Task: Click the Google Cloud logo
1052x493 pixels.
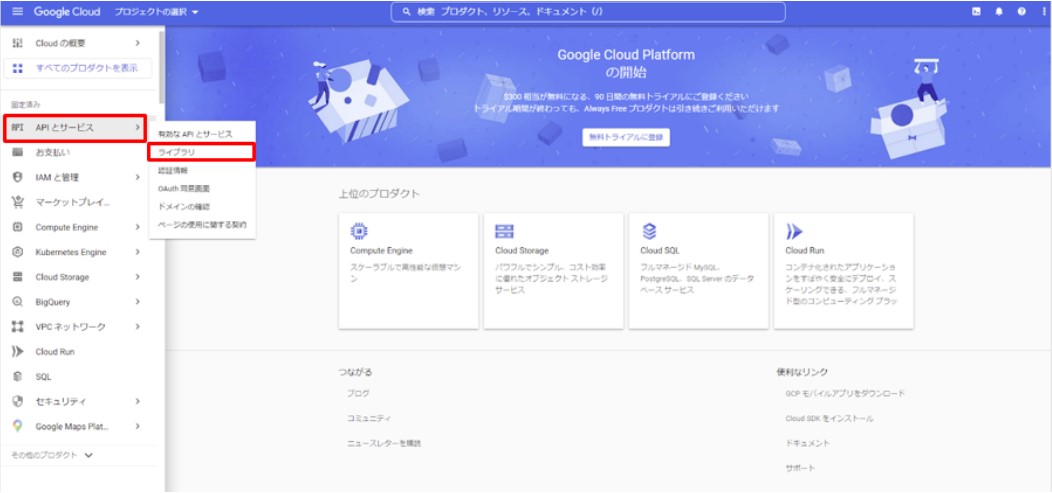Action: 67,11
